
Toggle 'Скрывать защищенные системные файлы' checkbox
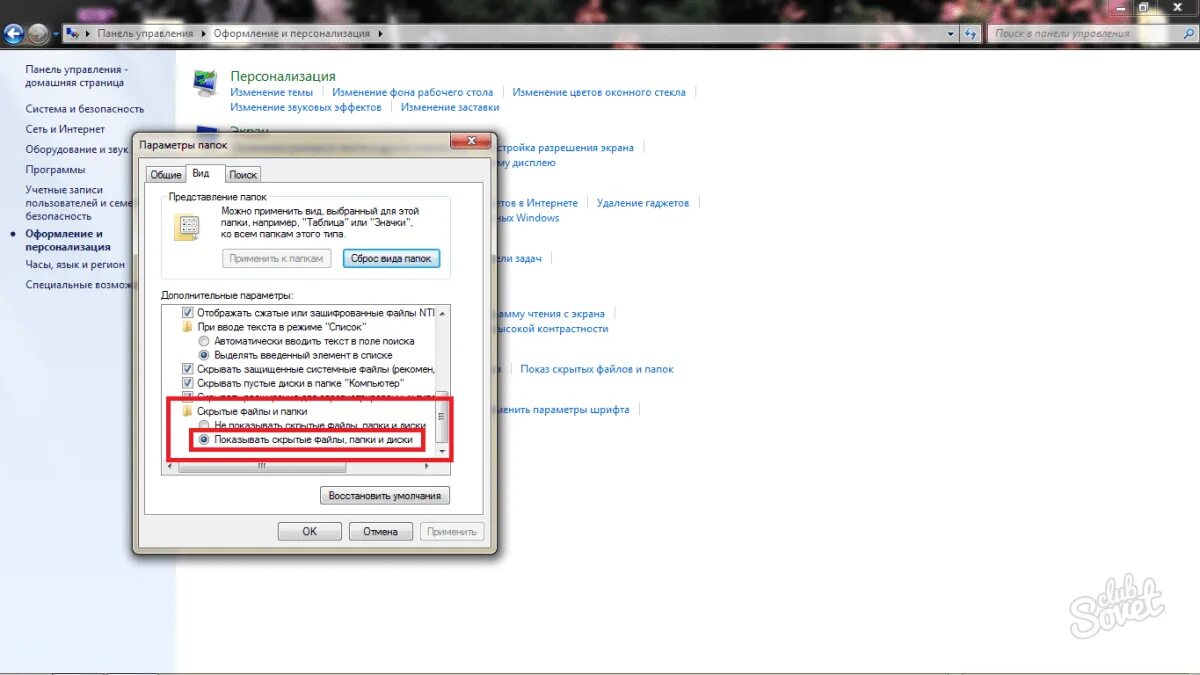tap(187, 369)
